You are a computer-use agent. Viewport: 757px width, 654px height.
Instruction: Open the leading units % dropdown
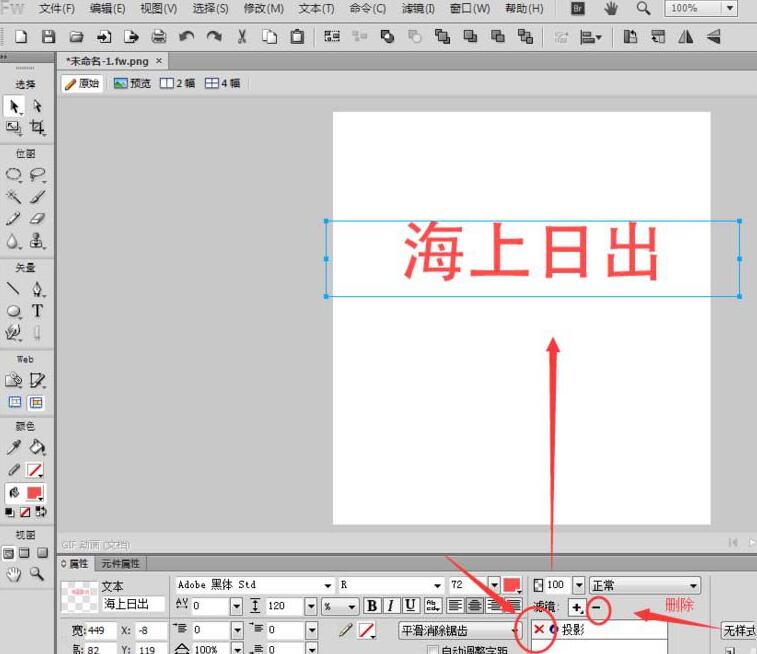coord(340,606)
